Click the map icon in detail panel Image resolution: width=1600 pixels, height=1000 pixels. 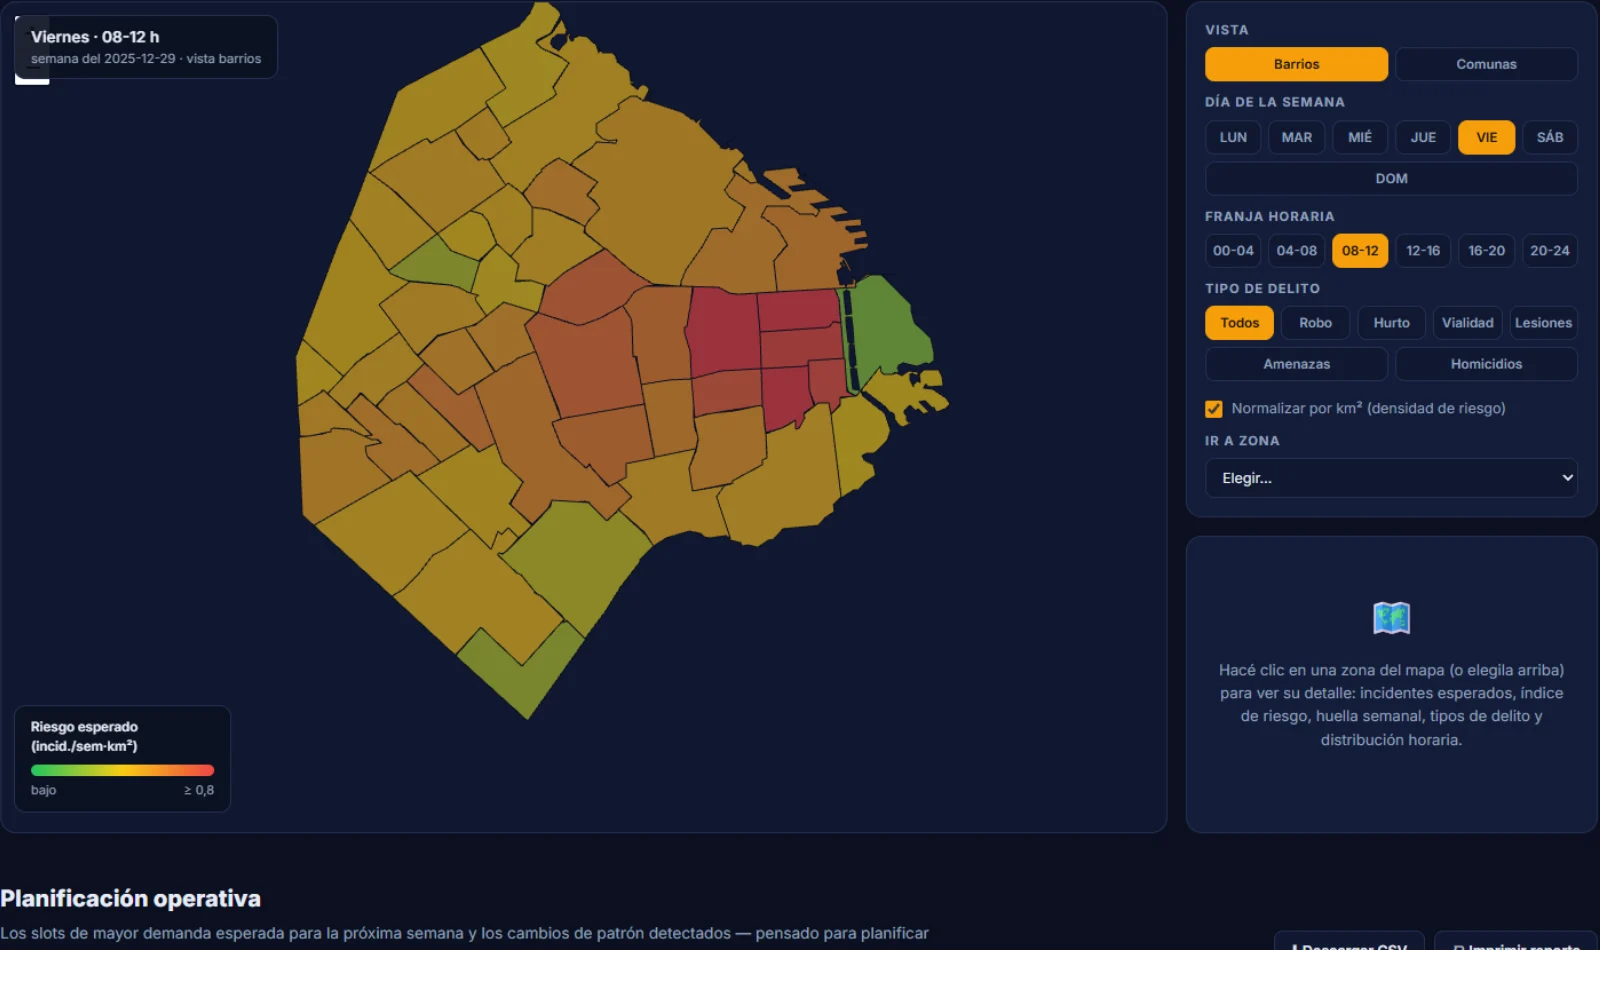(x=1391, y=618)
